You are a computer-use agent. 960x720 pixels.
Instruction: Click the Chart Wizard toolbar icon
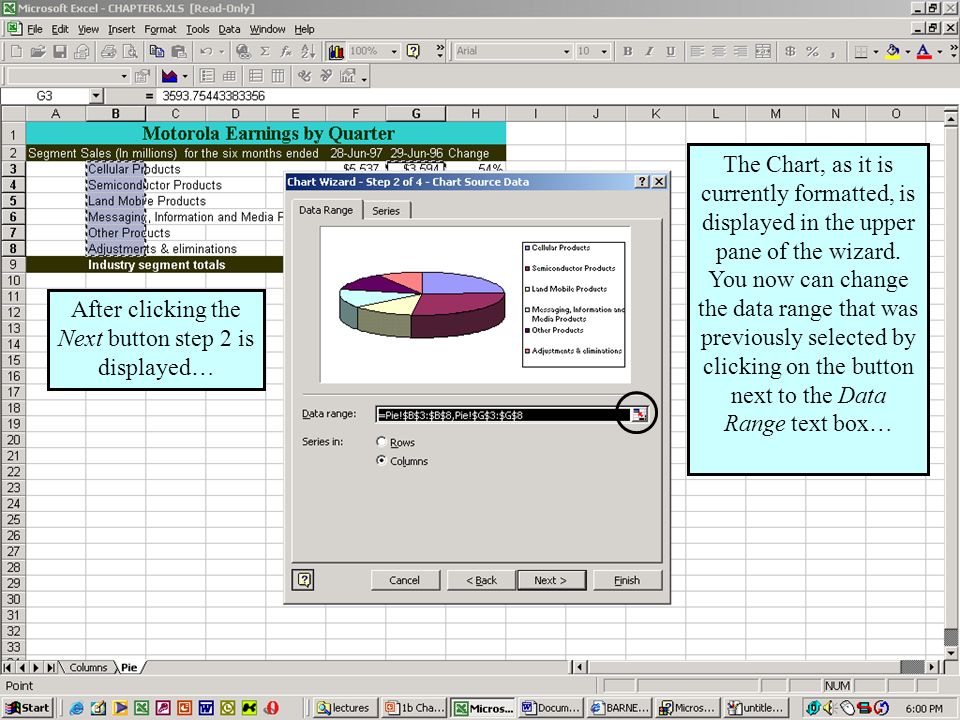pyautogui.click(x=336, y=51)
